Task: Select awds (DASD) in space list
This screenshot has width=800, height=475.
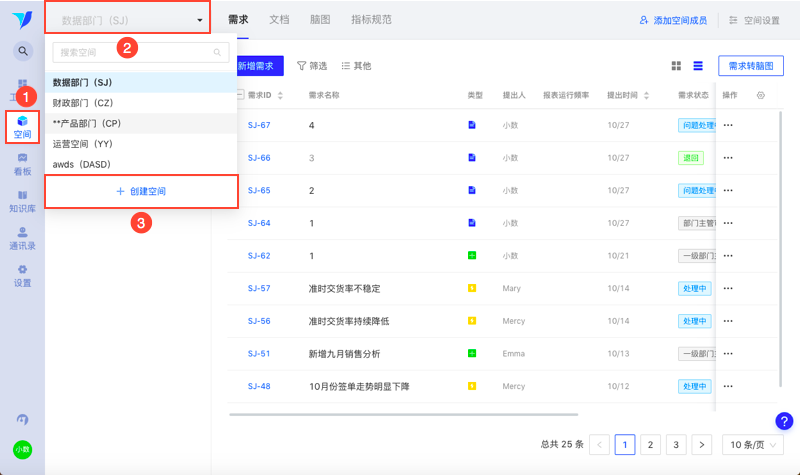Action: 141,164
